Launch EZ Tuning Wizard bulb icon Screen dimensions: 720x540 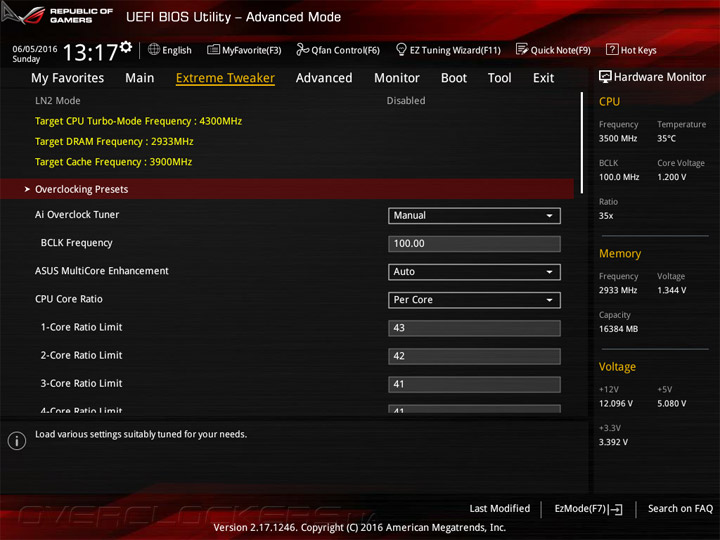point(401,49)
